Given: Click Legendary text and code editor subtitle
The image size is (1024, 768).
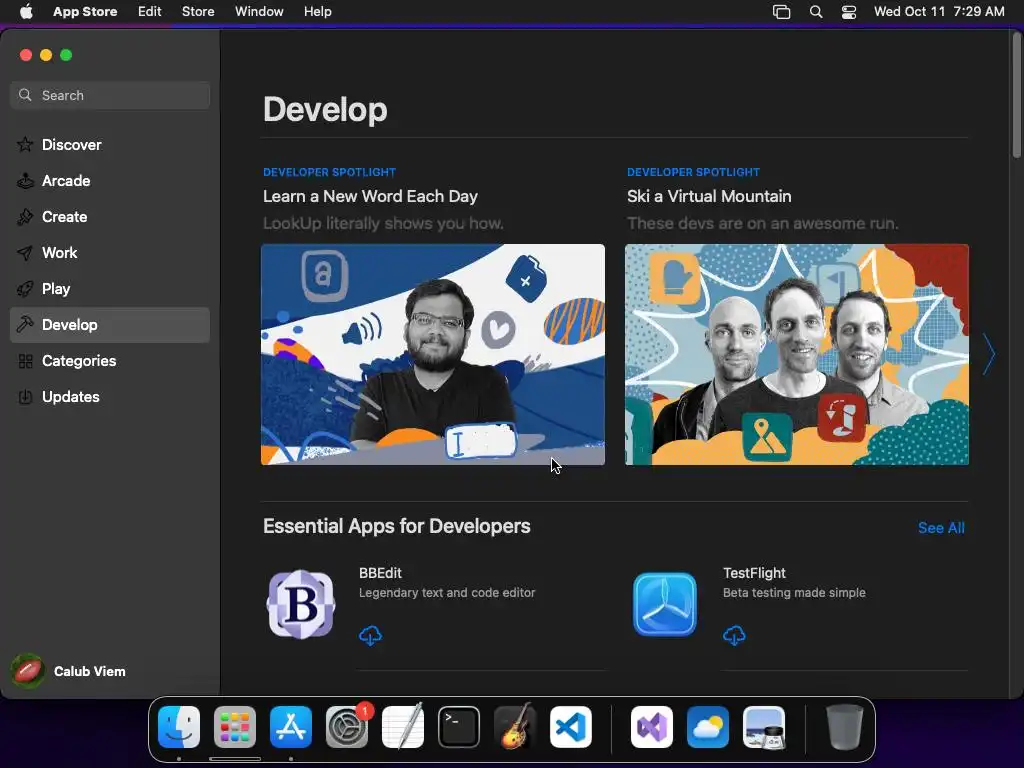Looking at the screenshot, I should point(447,593).
